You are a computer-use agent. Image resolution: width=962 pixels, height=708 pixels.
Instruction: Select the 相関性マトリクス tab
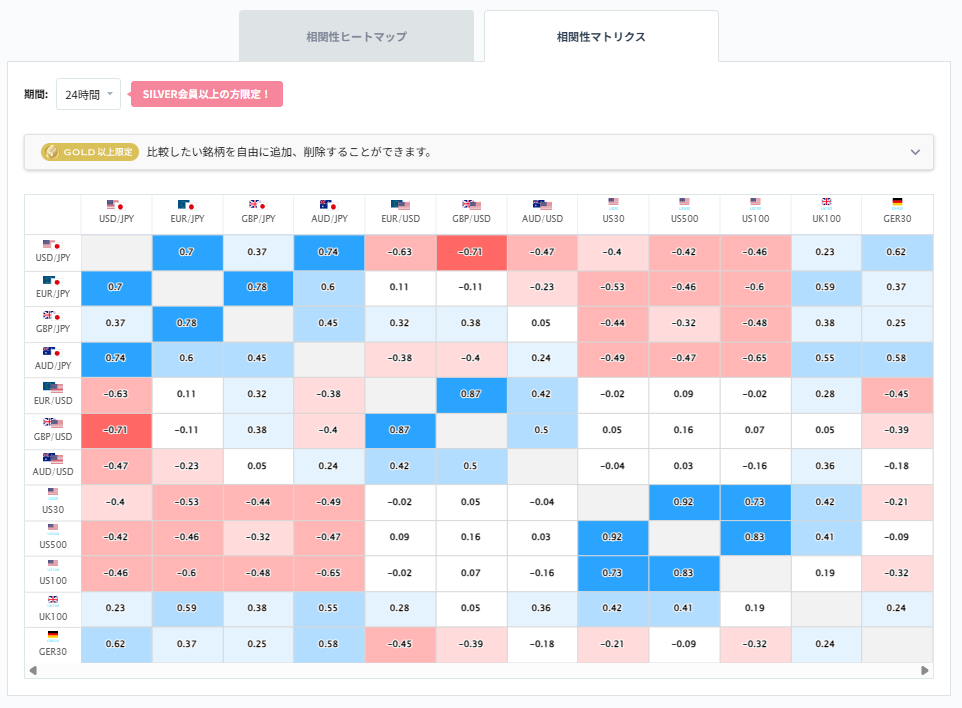[600, 34]
